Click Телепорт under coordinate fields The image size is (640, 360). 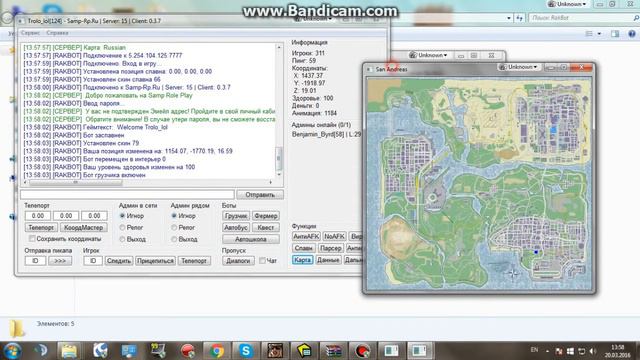(x=41, y=227)
